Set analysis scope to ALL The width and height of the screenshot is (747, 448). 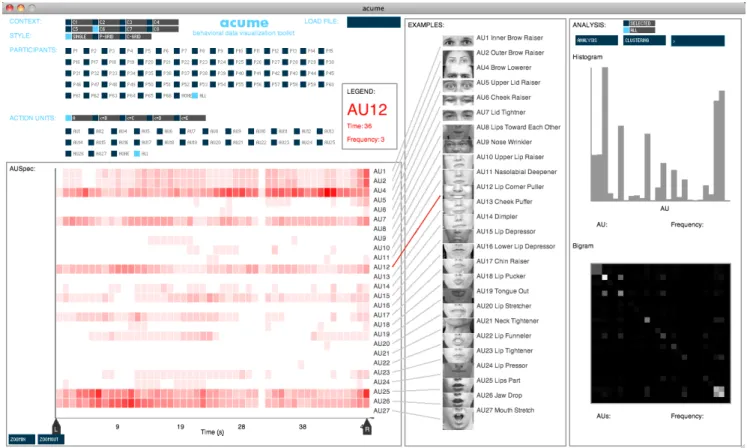626,30
